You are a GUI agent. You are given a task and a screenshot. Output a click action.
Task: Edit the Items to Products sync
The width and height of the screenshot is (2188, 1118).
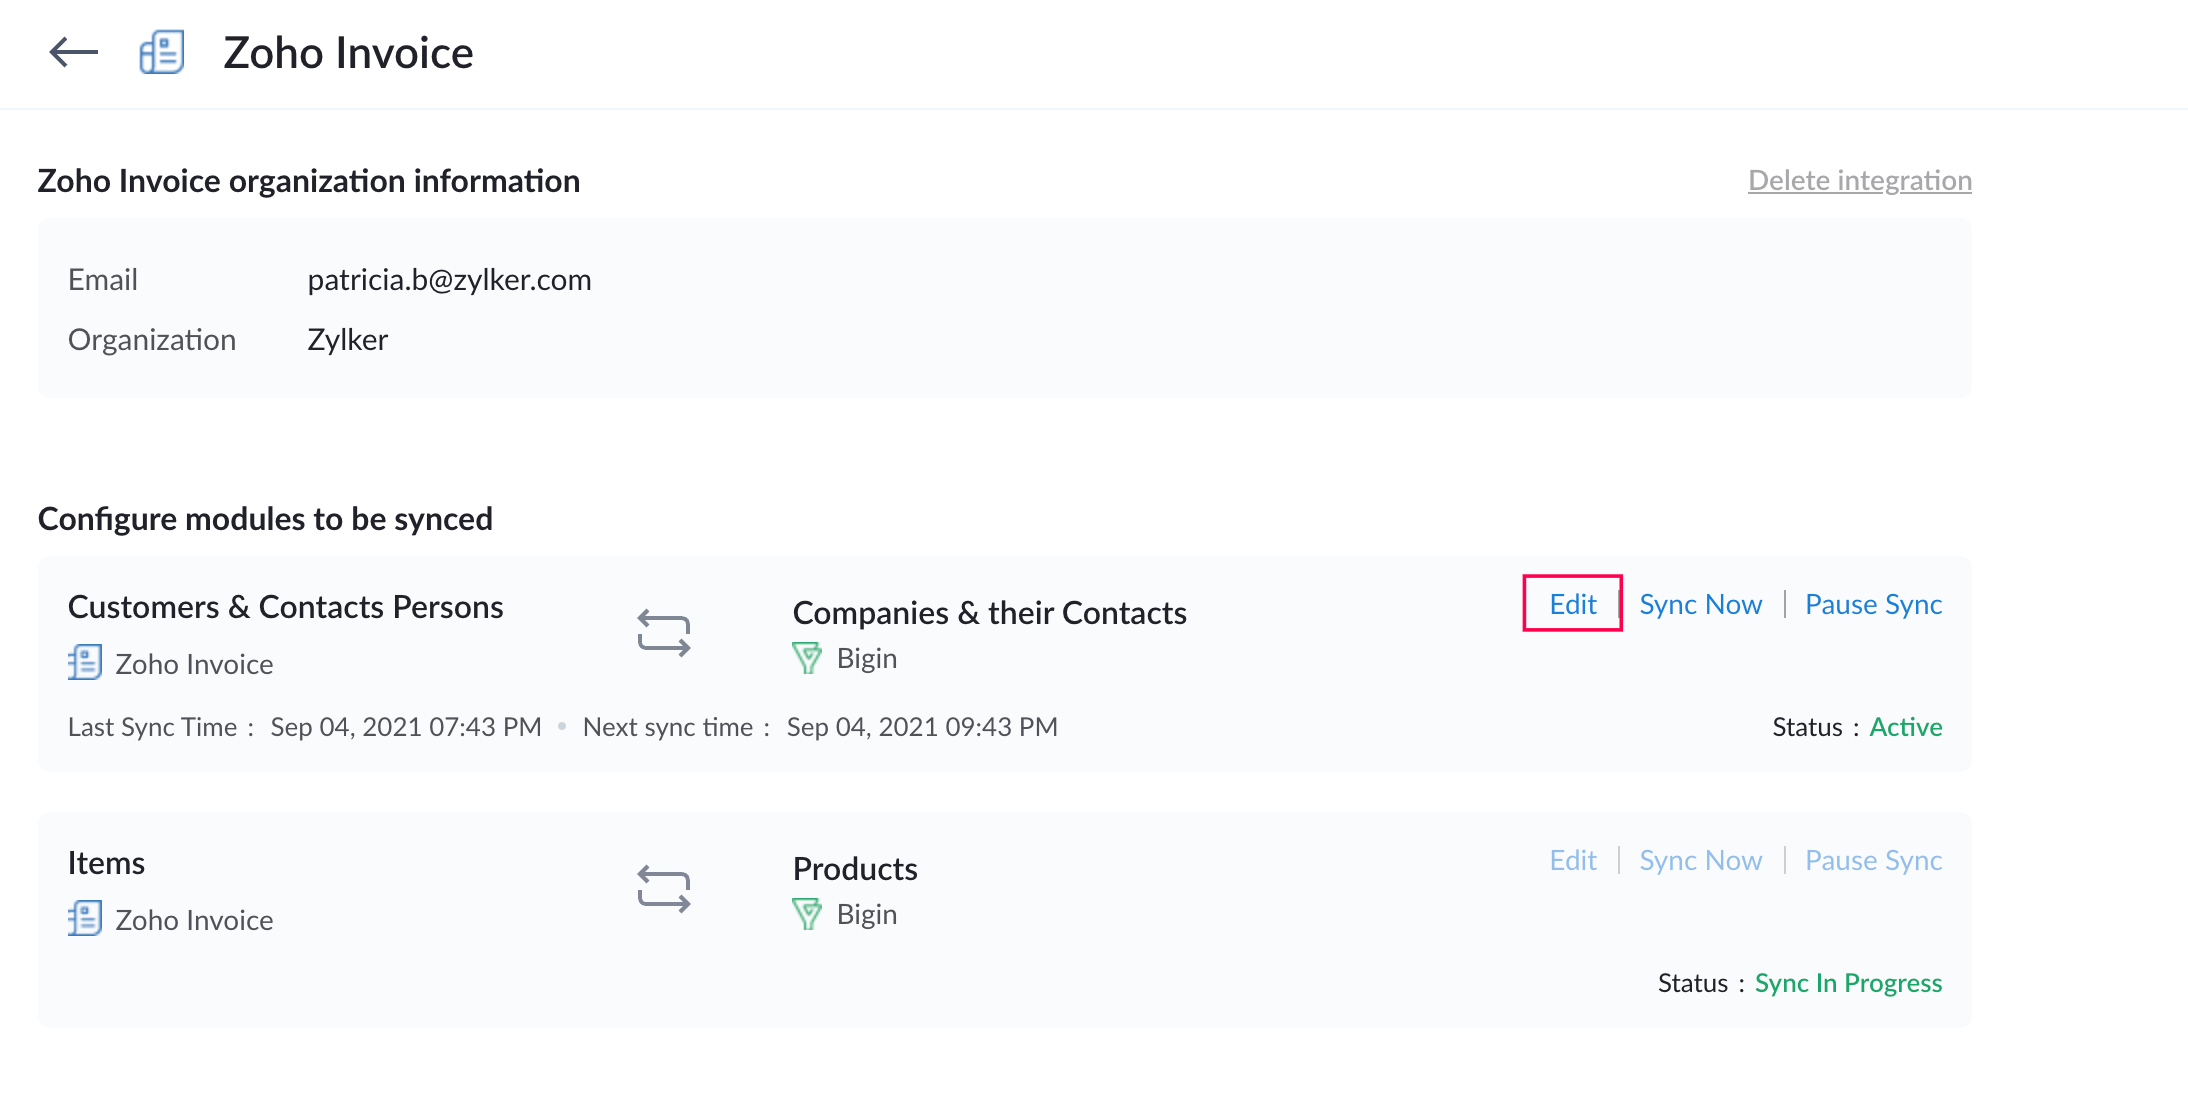pyautogui.click(x=1572, y=860)
